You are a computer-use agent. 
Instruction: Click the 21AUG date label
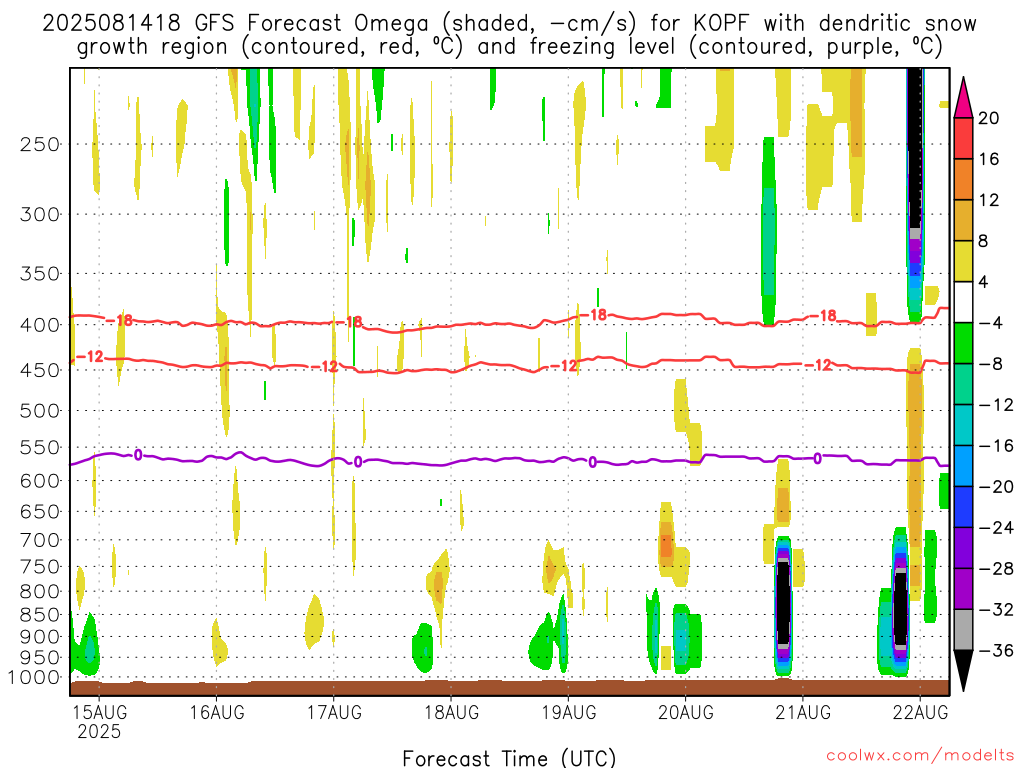tap(803, 712)
